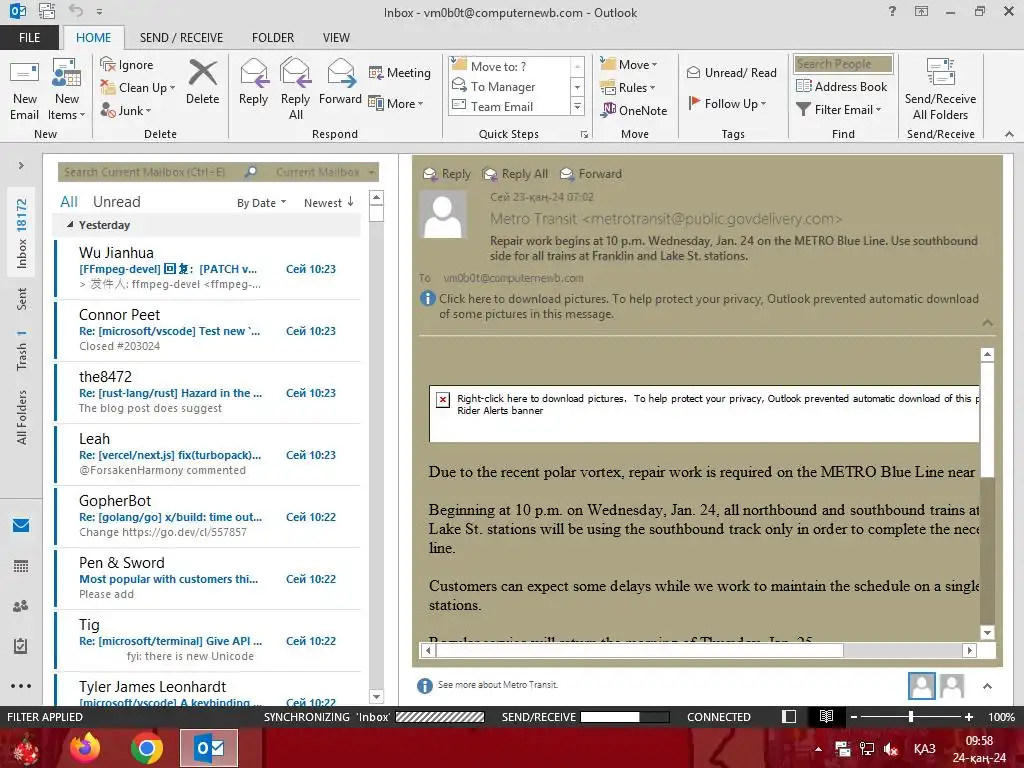Send message to OneNote
This screenshot has width=1024, height=768.
point(634,110)
